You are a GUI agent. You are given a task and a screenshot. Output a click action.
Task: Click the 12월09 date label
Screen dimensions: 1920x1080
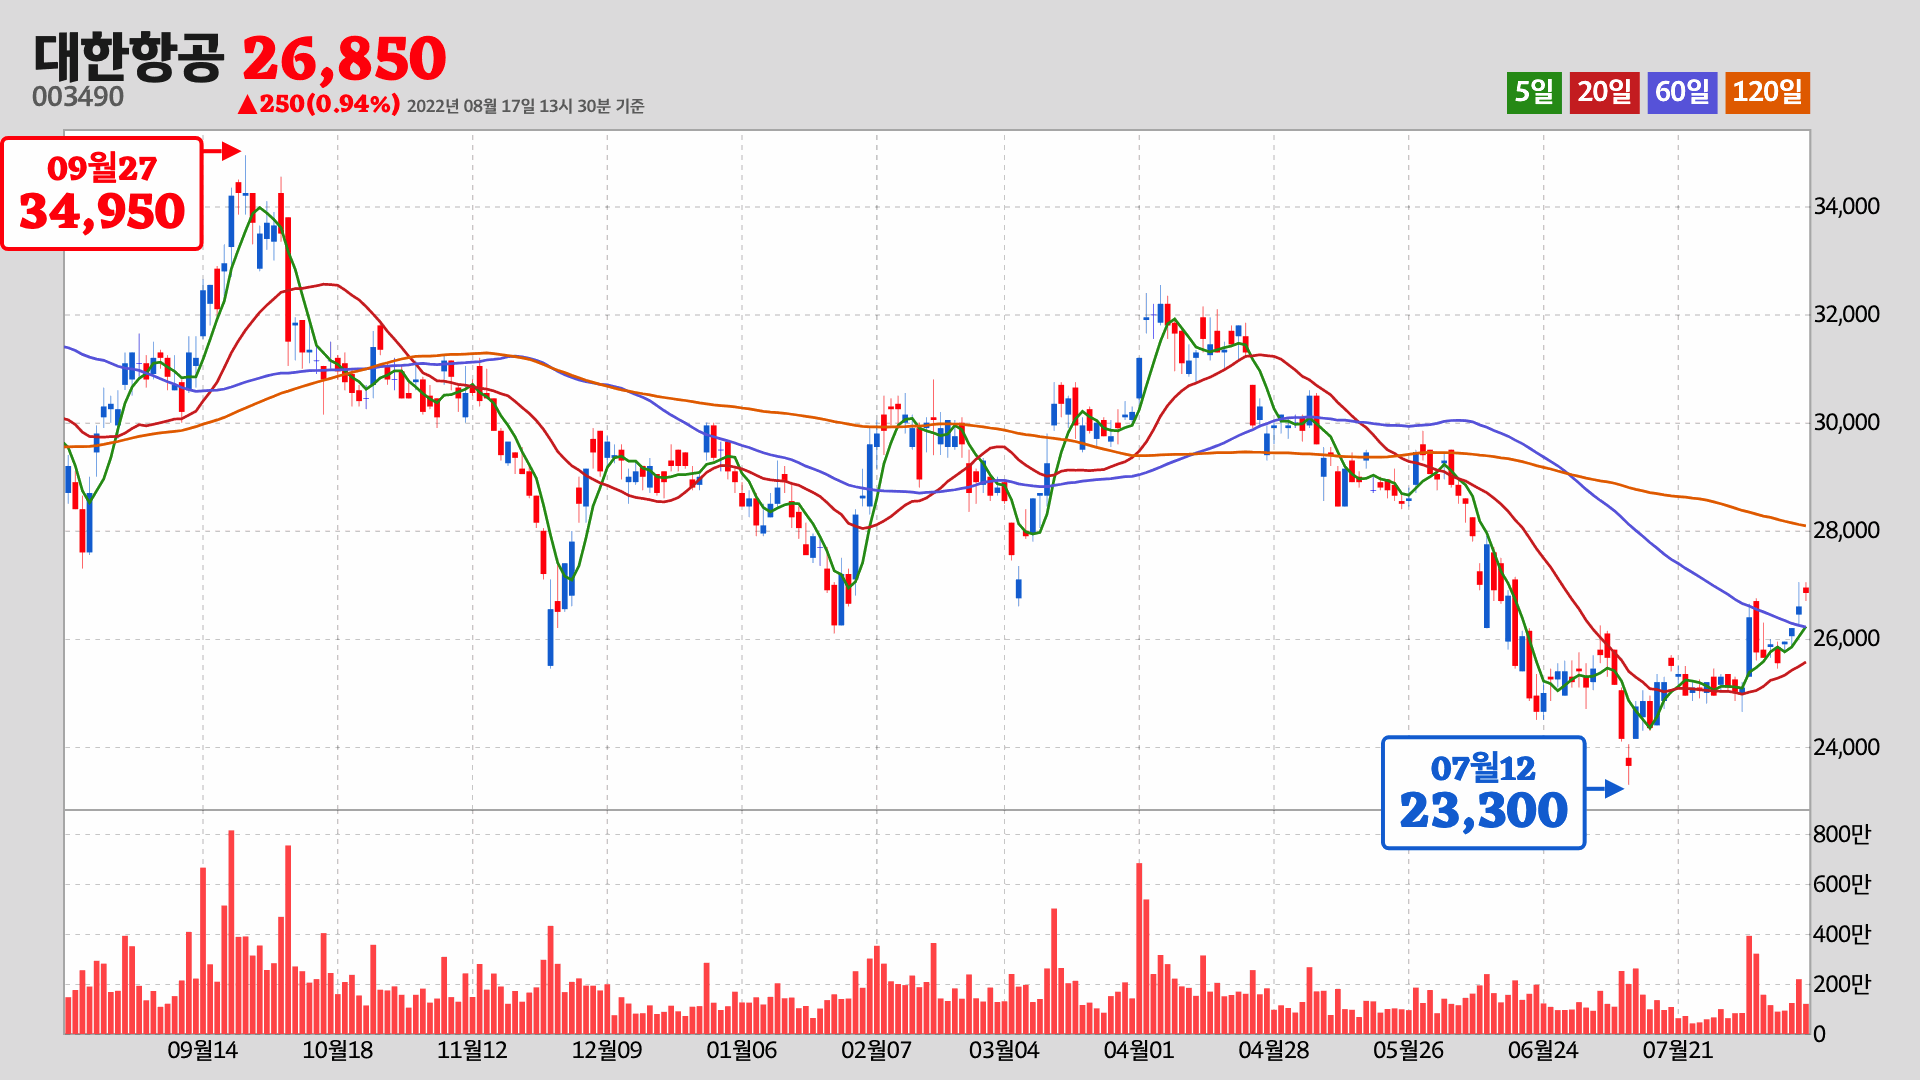coord(607,1051)
